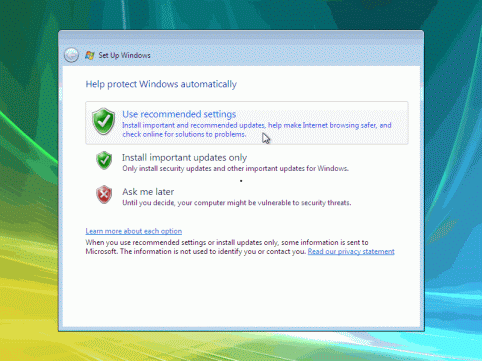Open Read our privacy statement link
This screenshot has height=361, width=482.
tap(351, 251)
